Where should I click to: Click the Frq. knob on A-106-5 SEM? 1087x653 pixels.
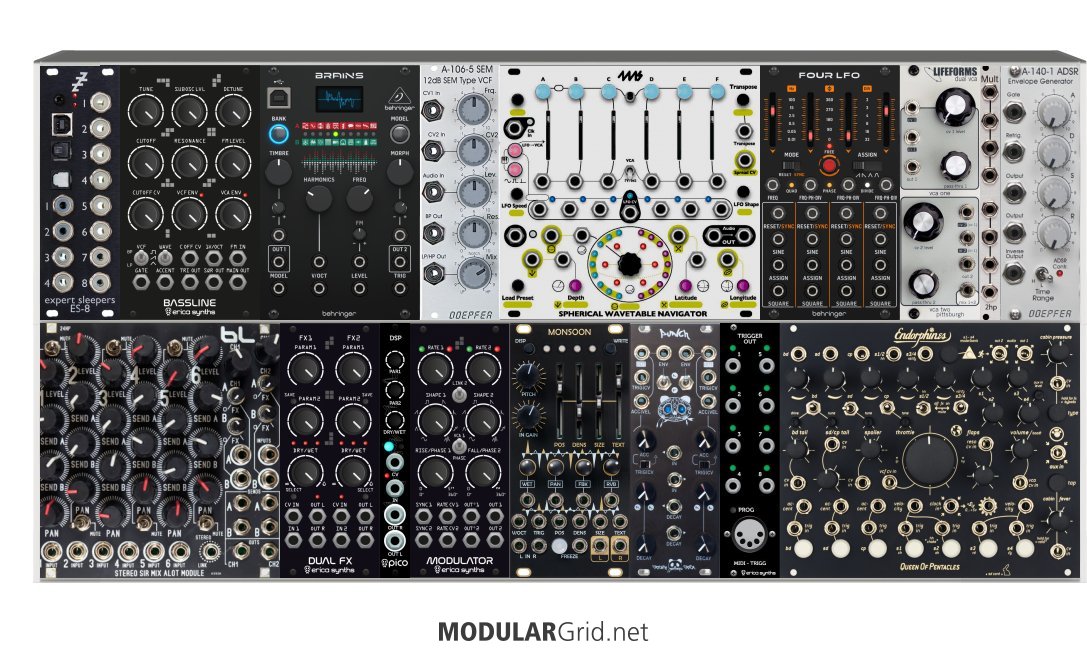pos(473,110)
